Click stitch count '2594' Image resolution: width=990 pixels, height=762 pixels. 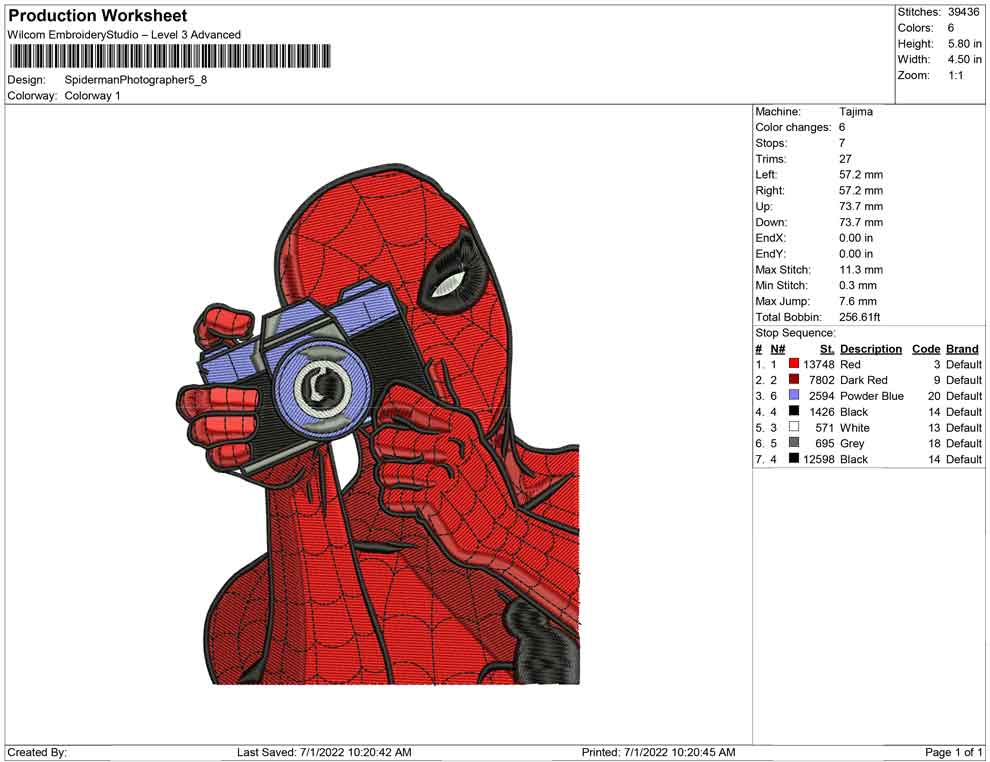821,396
